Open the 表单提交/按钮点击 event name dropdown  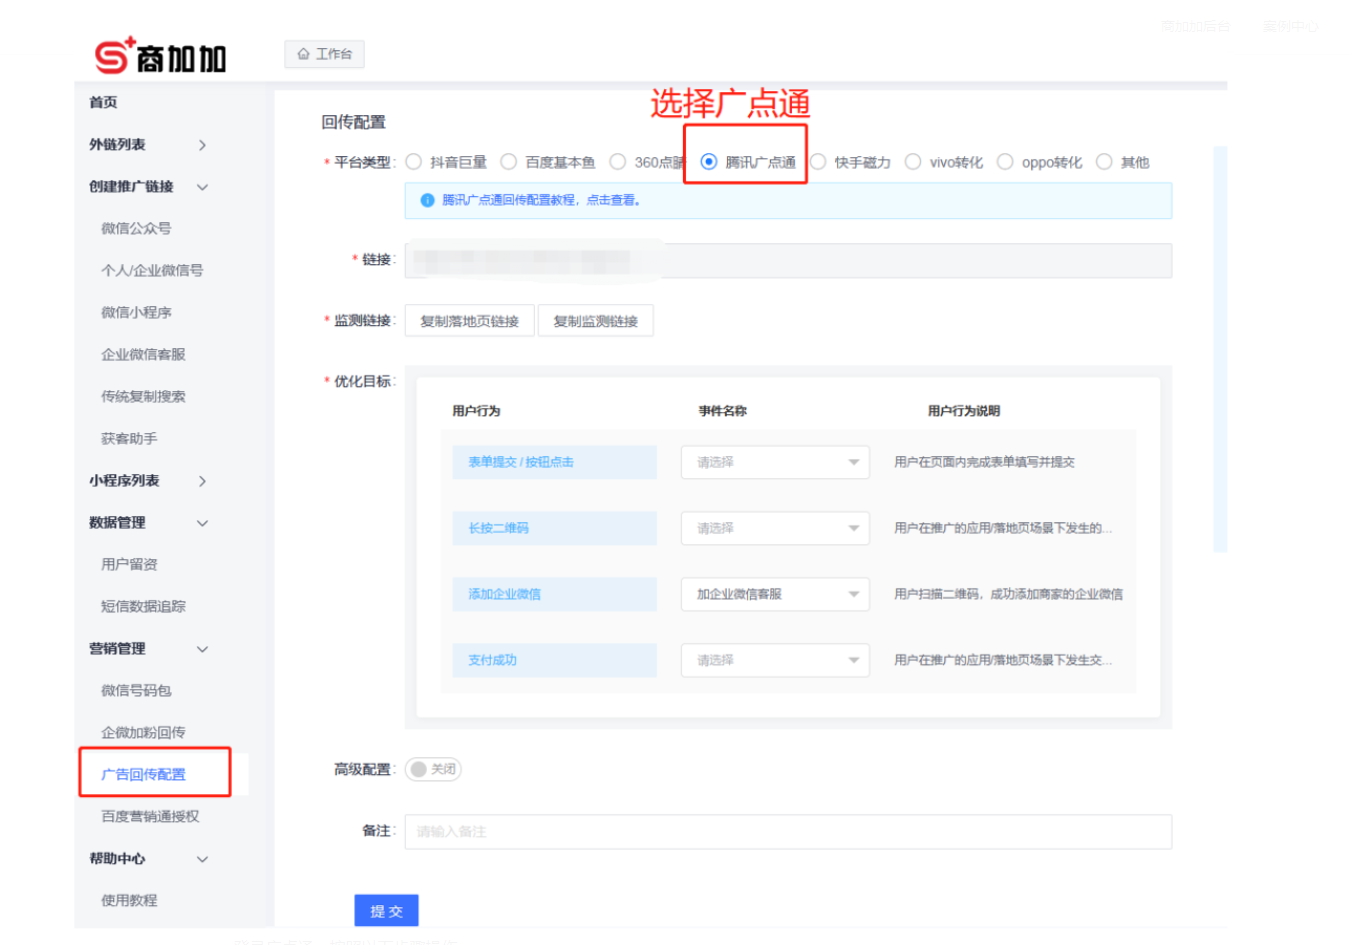click(x=775, y=462)
